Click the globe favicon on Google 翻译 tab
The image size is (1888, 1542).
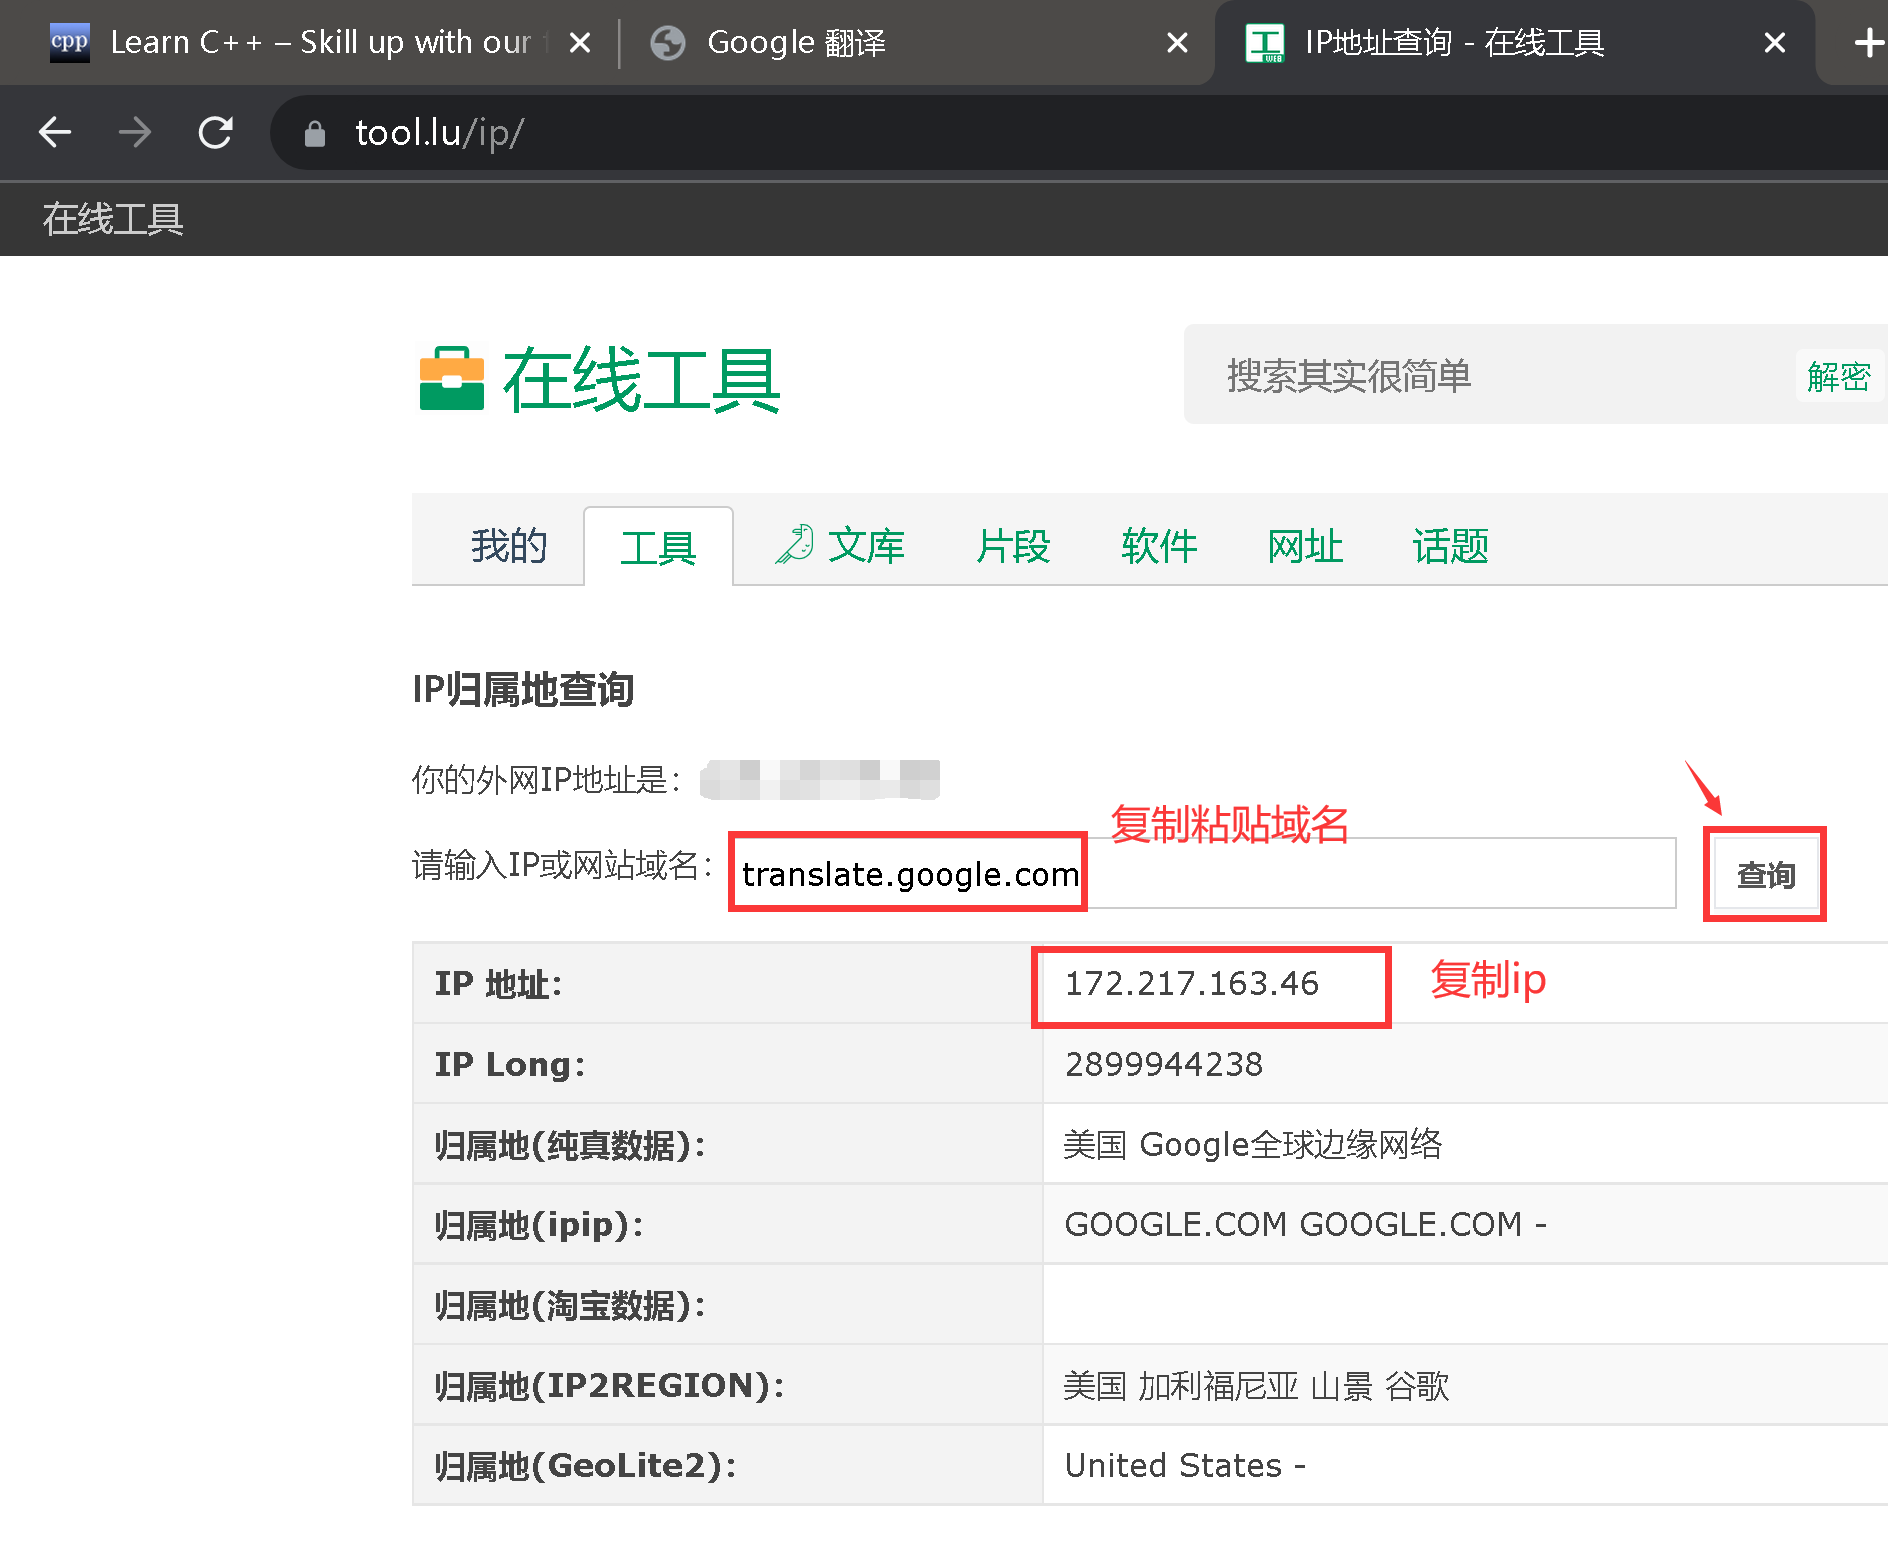tap(668, 43)
